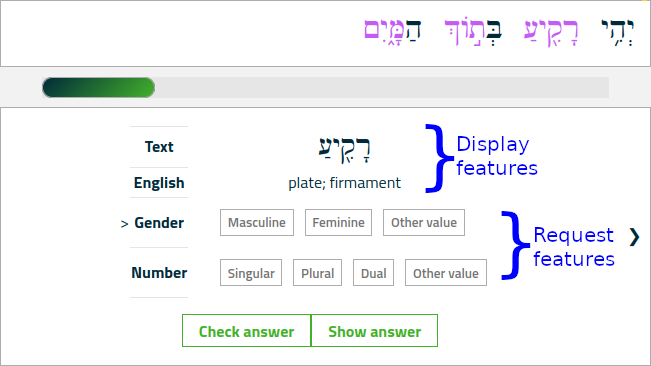The height and width of the screenshot is (366, 651).
Task: Click the next-question right chevron arrow
Action: (x=634, y=237)
